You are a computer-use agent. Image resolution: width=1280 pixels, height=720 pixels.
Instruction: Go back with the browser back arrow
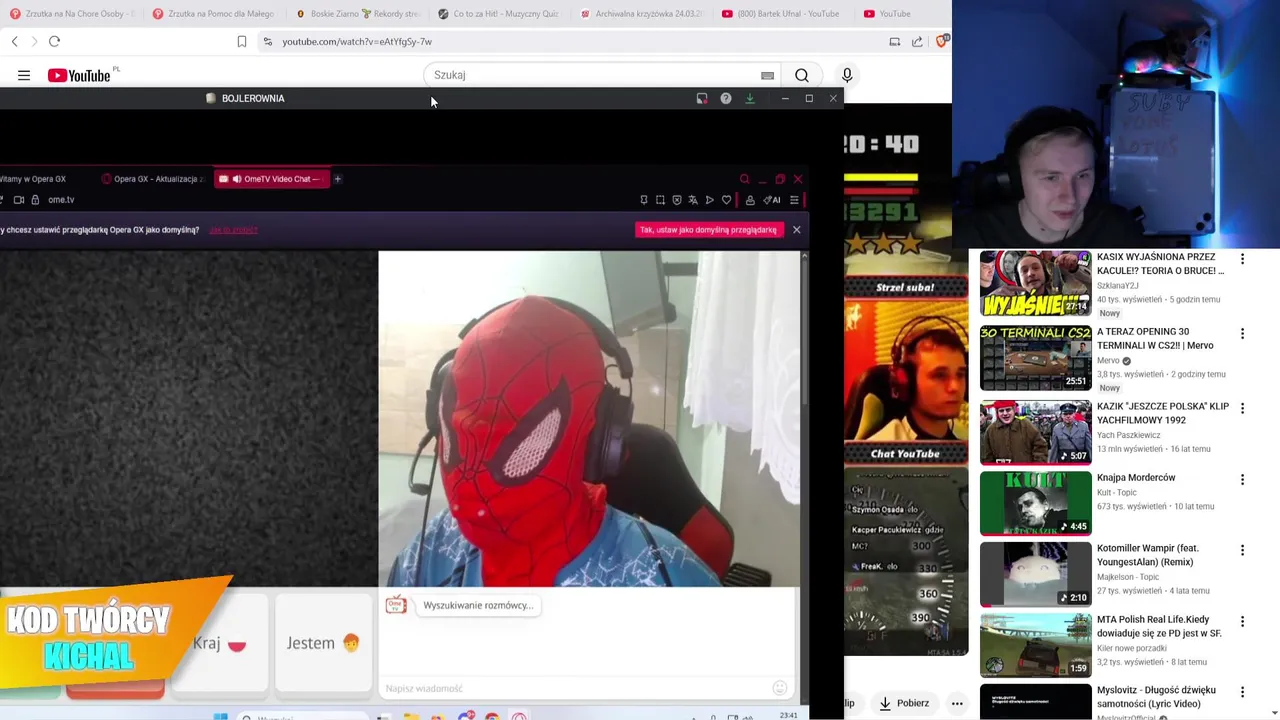(14, 41)
